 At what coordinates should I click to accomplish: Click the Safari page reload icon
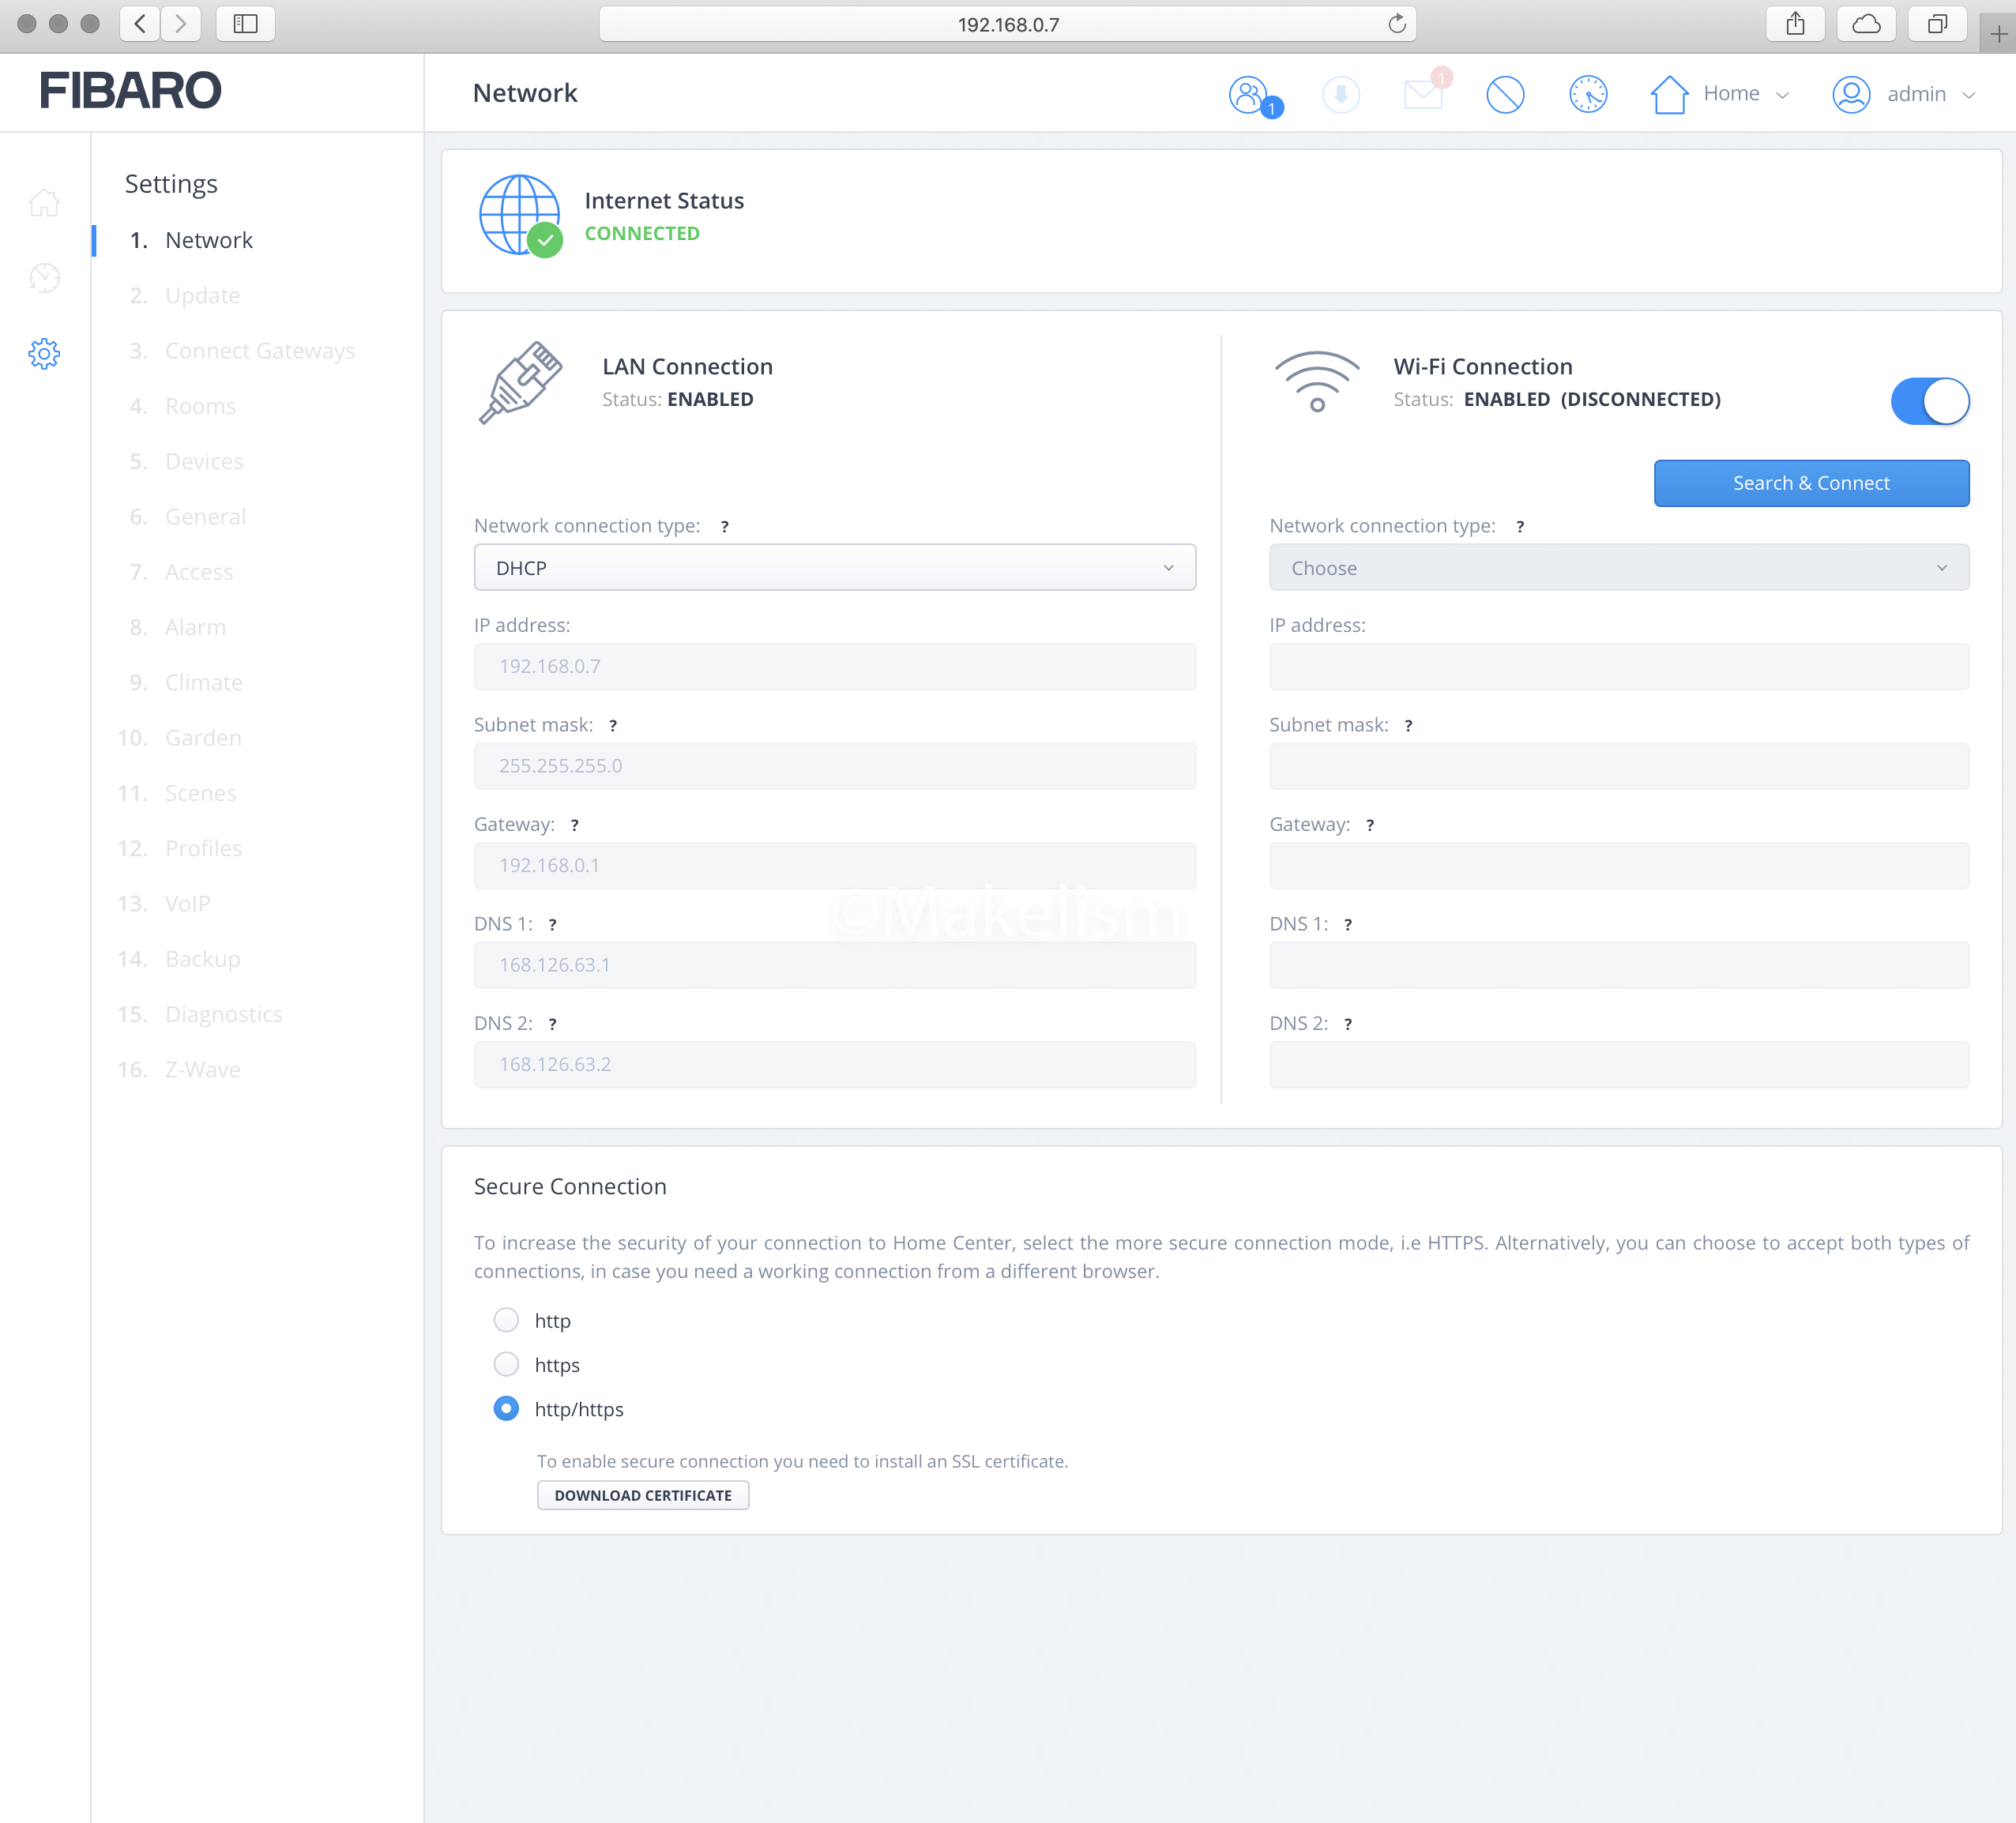click(x=1396, y=24)
